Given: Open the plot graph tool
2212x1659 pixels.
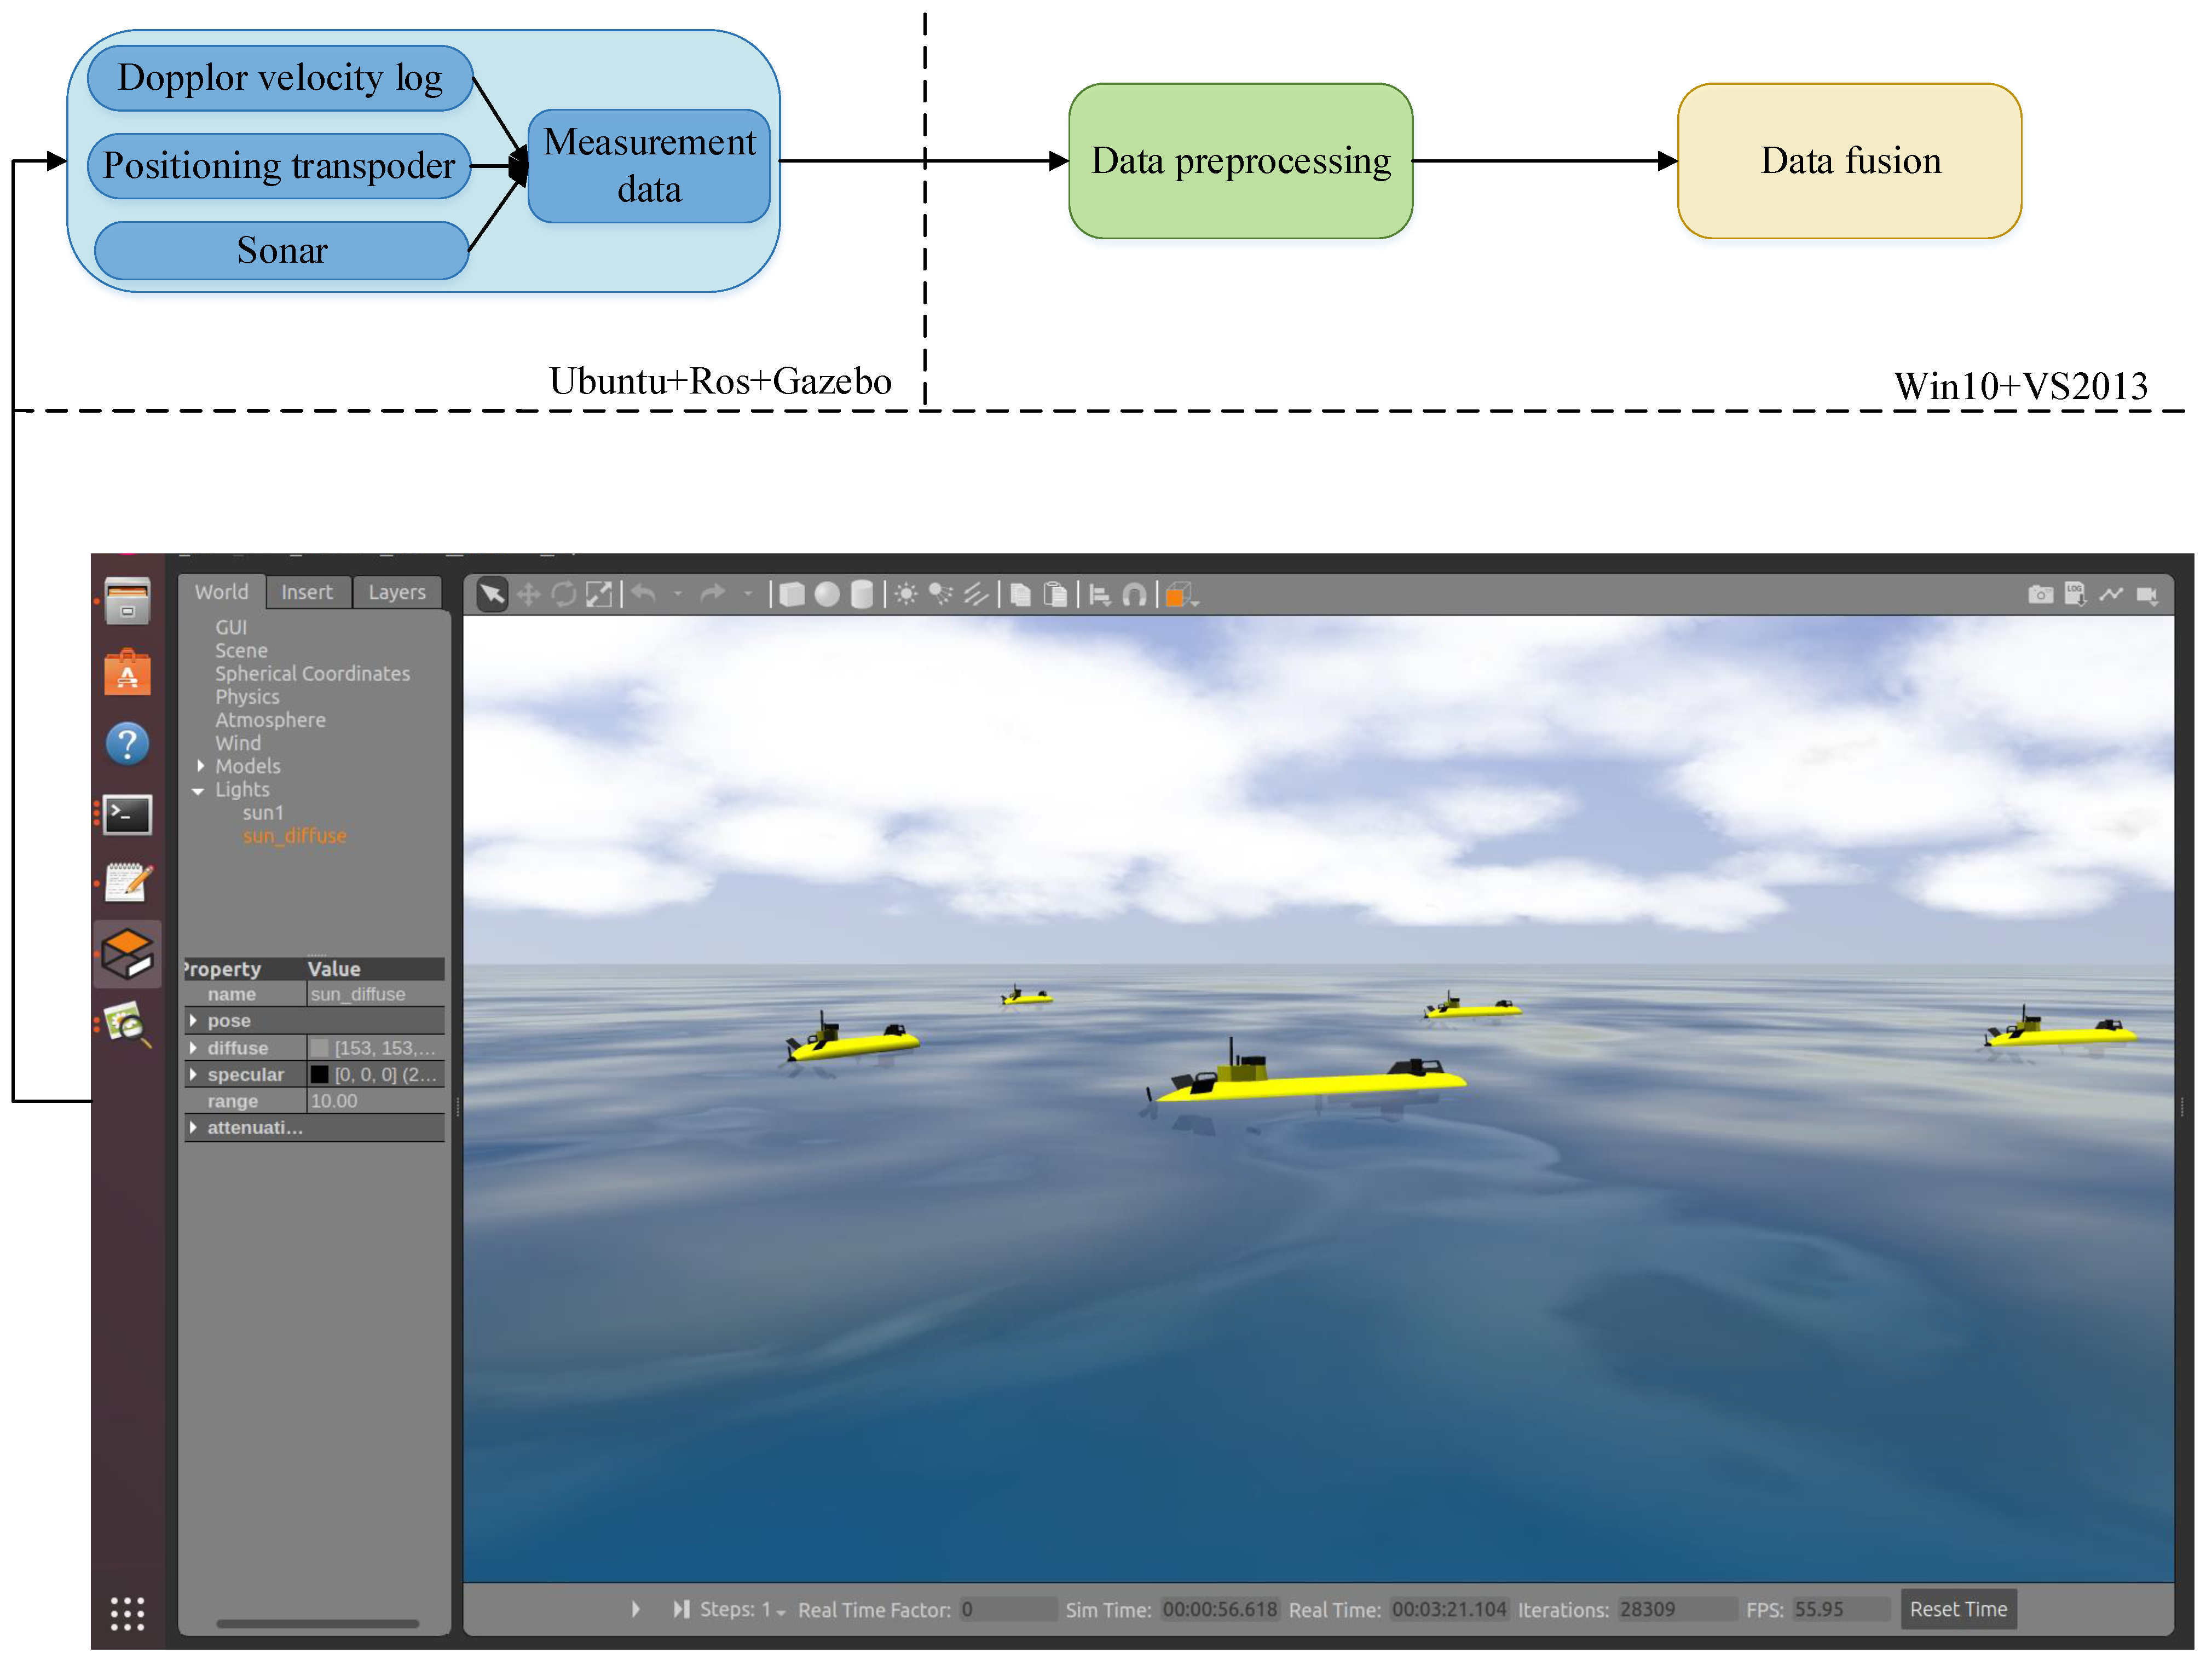Looking at the screenshot, I should coord(2111,595).
